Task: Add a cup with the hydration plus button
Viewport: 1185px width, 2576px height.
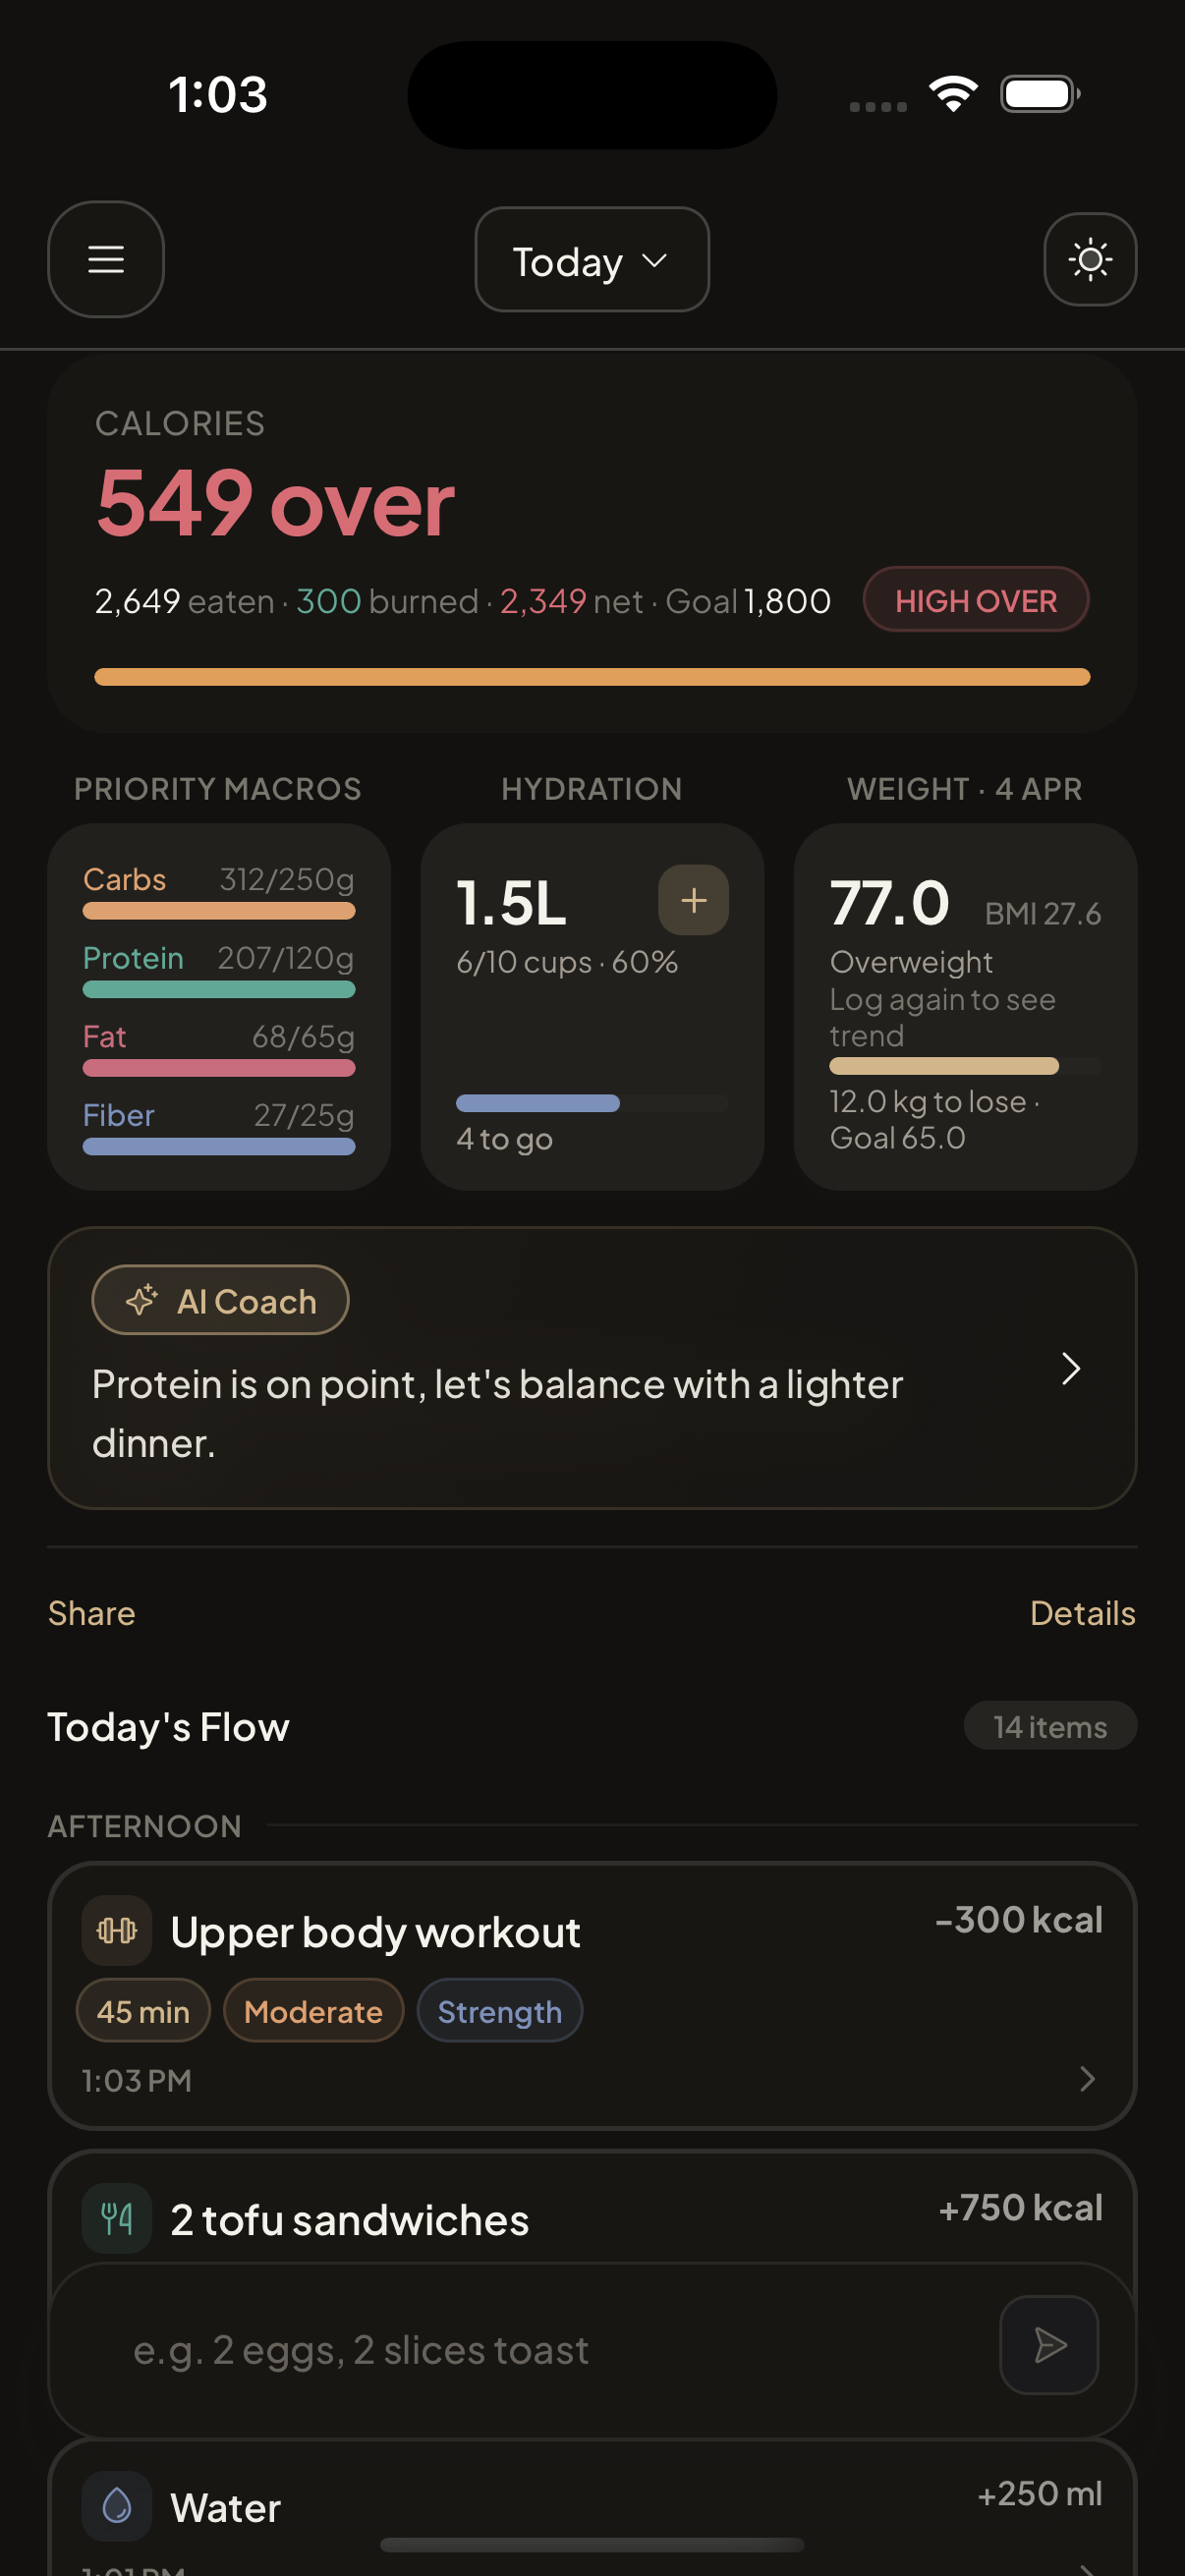Action: pos(693,900)
